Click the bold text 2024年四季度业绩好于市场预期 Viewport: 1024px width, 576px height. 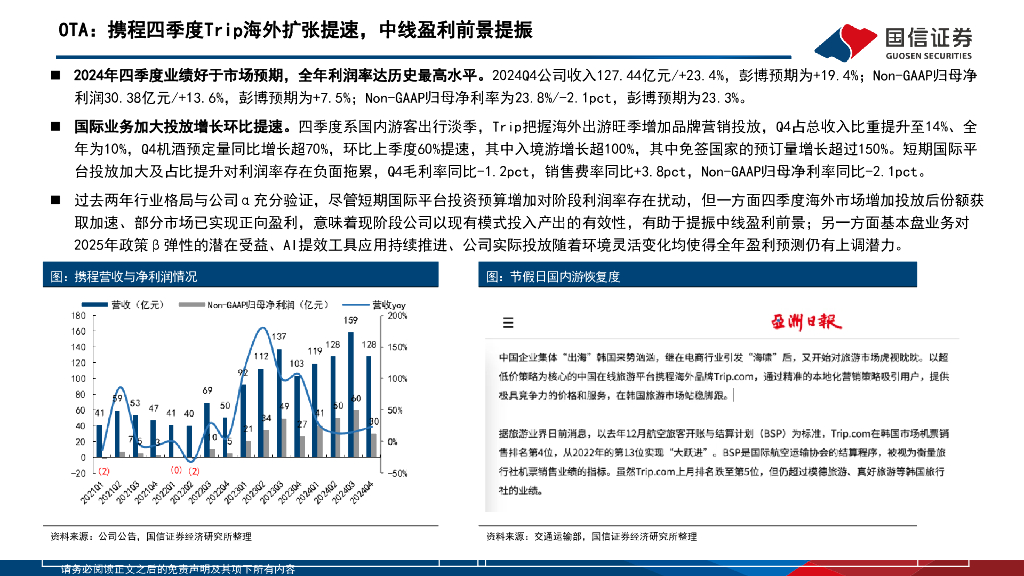click(x=280, y=76)
